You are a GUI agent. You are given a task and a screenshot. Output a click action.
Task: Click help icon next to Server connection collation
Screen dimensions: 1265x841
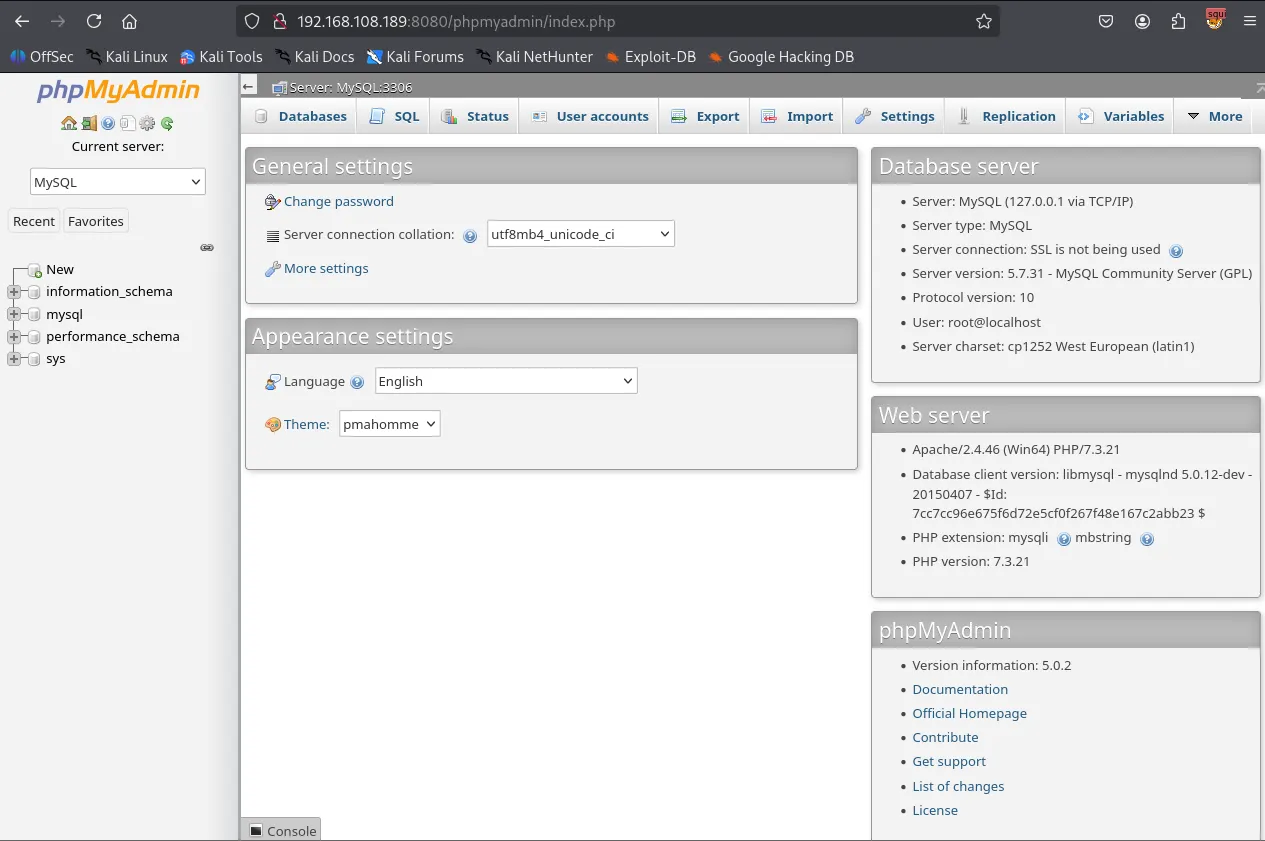coord(470,236)
